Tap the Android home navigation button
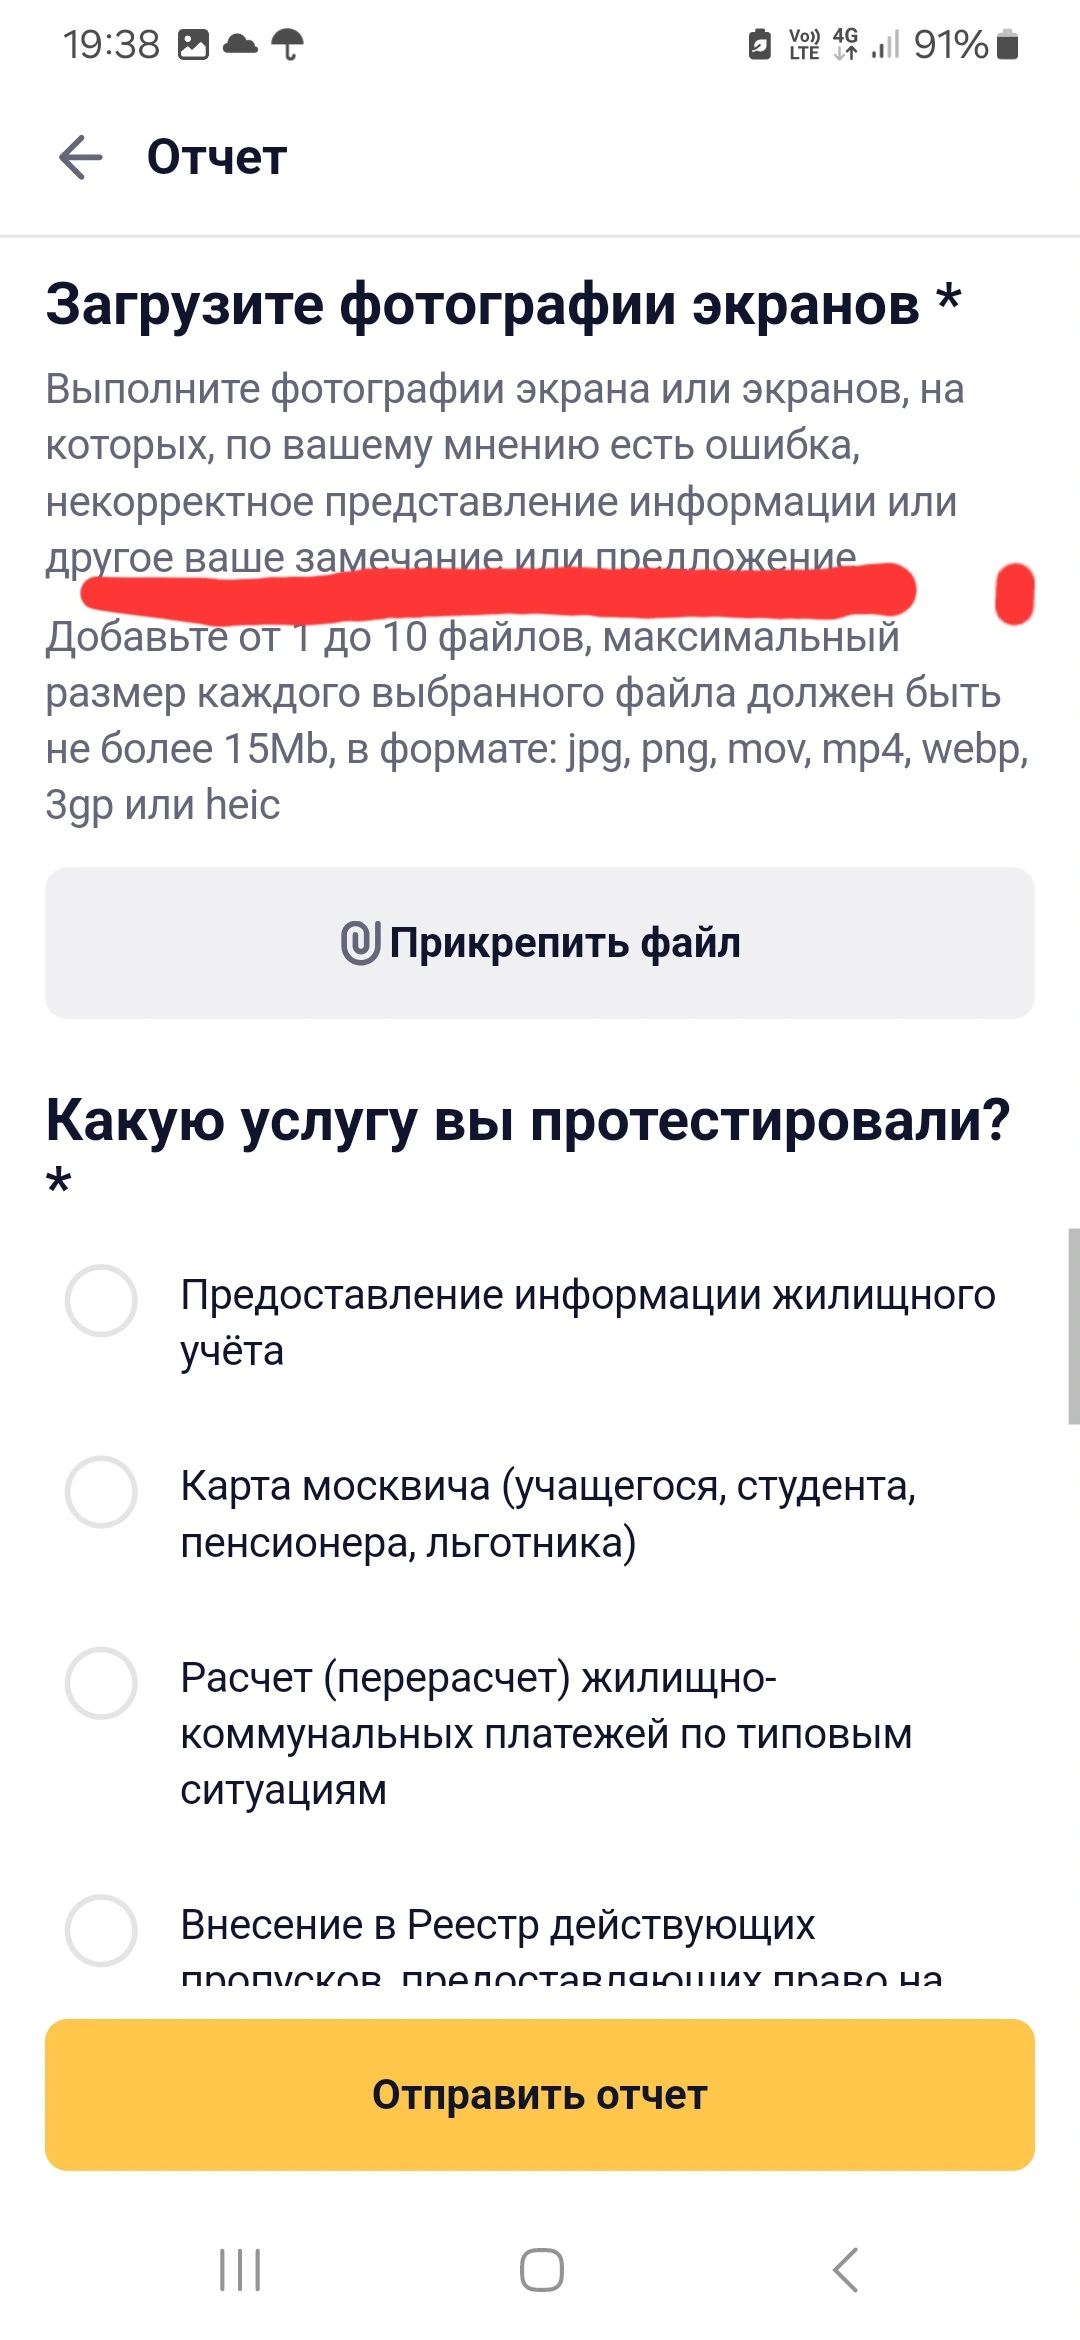The image size is (1080, 2340). [541, 2269]
